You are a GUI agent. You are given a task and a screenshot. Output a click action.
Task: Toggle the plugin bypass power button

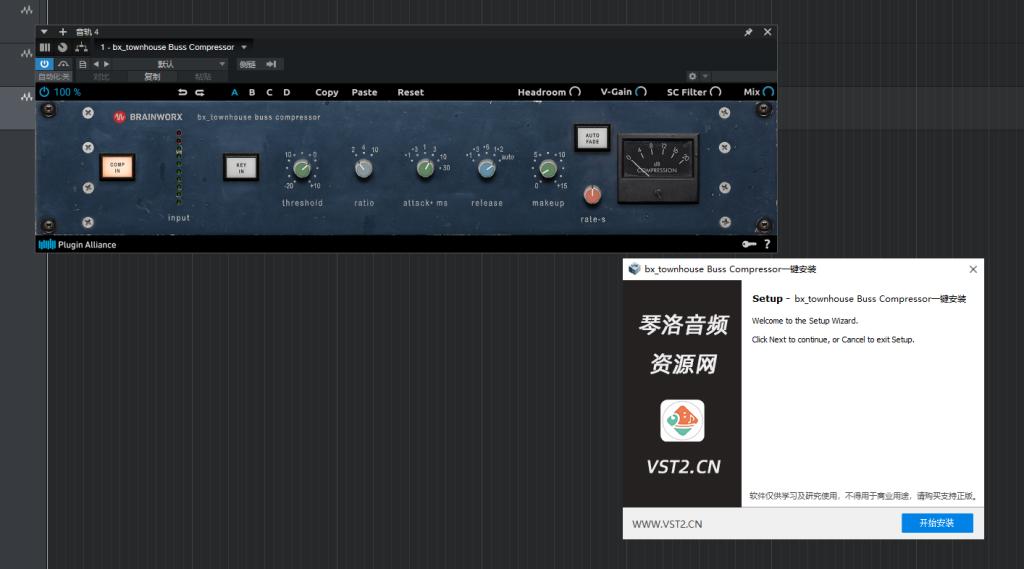[x=44, y=92]
